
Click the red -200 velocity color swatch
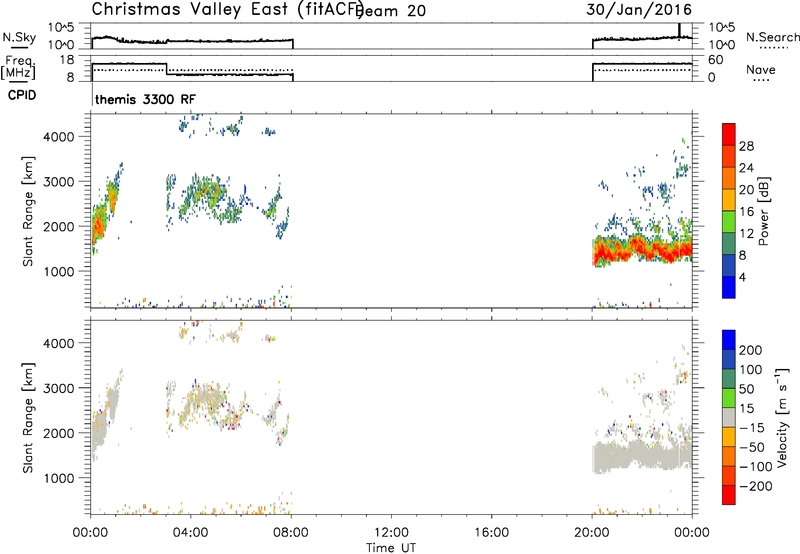tap(729, 495)
